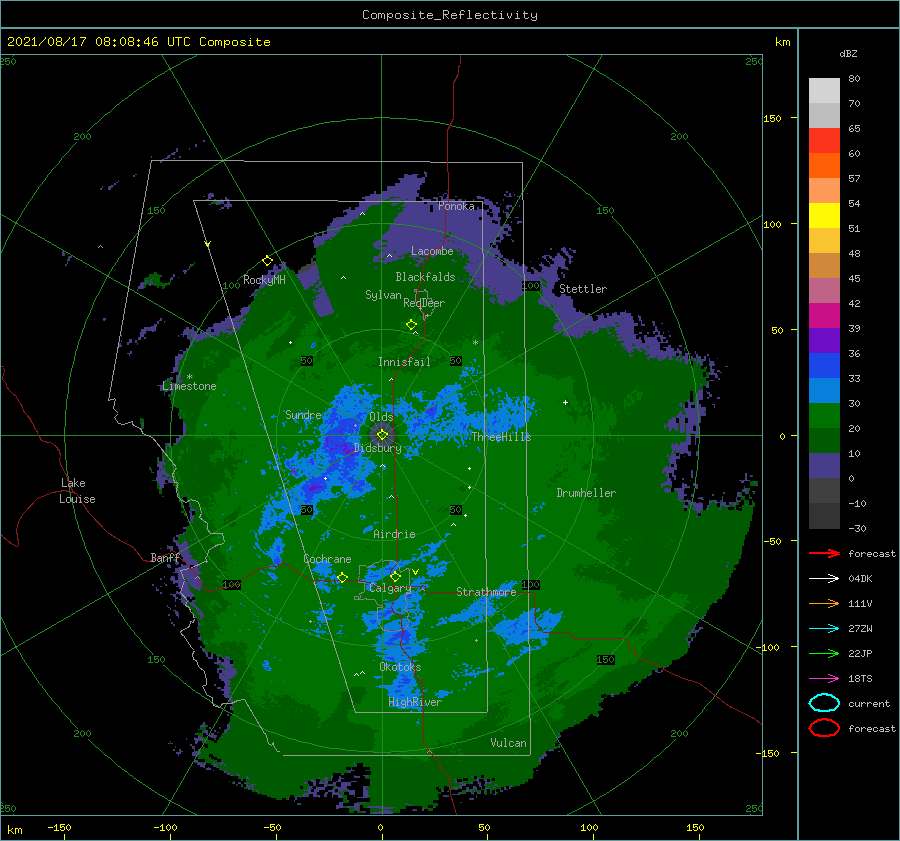
Task: Click the Blackfalds city label
Action: [425, 277]
